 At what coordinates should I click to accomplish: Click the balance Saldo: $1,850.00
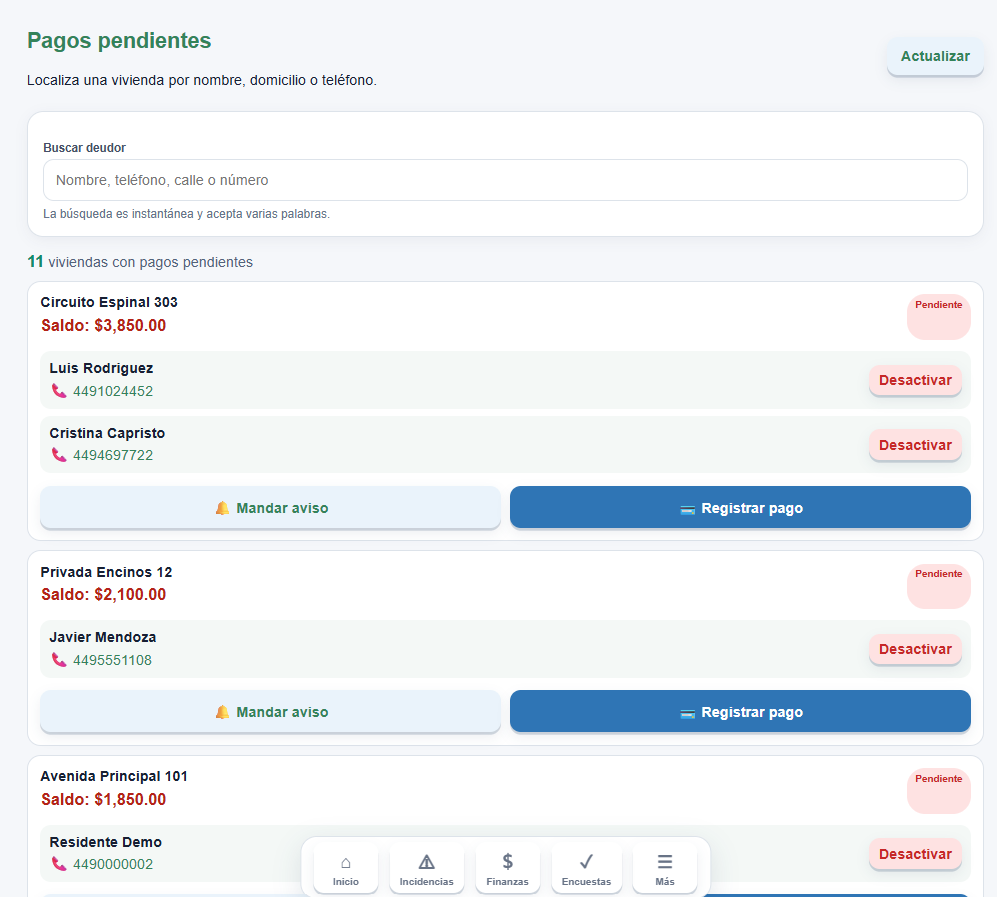104,799
